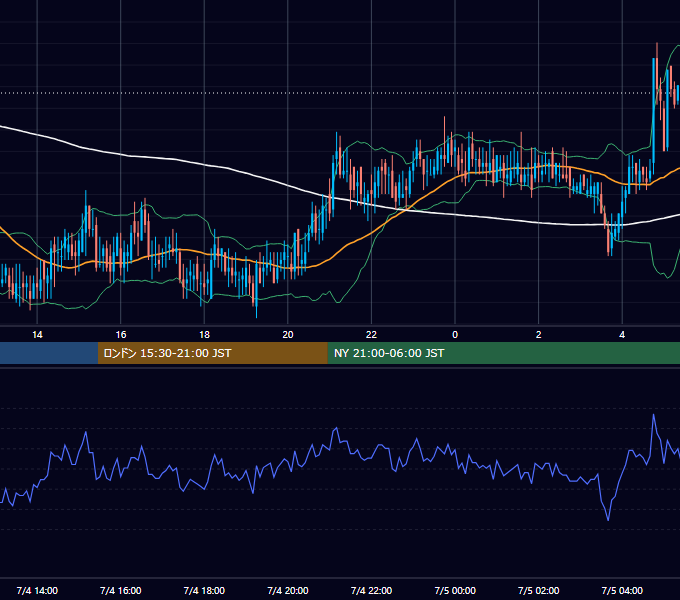Image resolution: width=680 pixels, height=600 pixels.
Task: Click the 22 hour label on price chart axis
Action: pyautogui.click(x=371, y=335)
